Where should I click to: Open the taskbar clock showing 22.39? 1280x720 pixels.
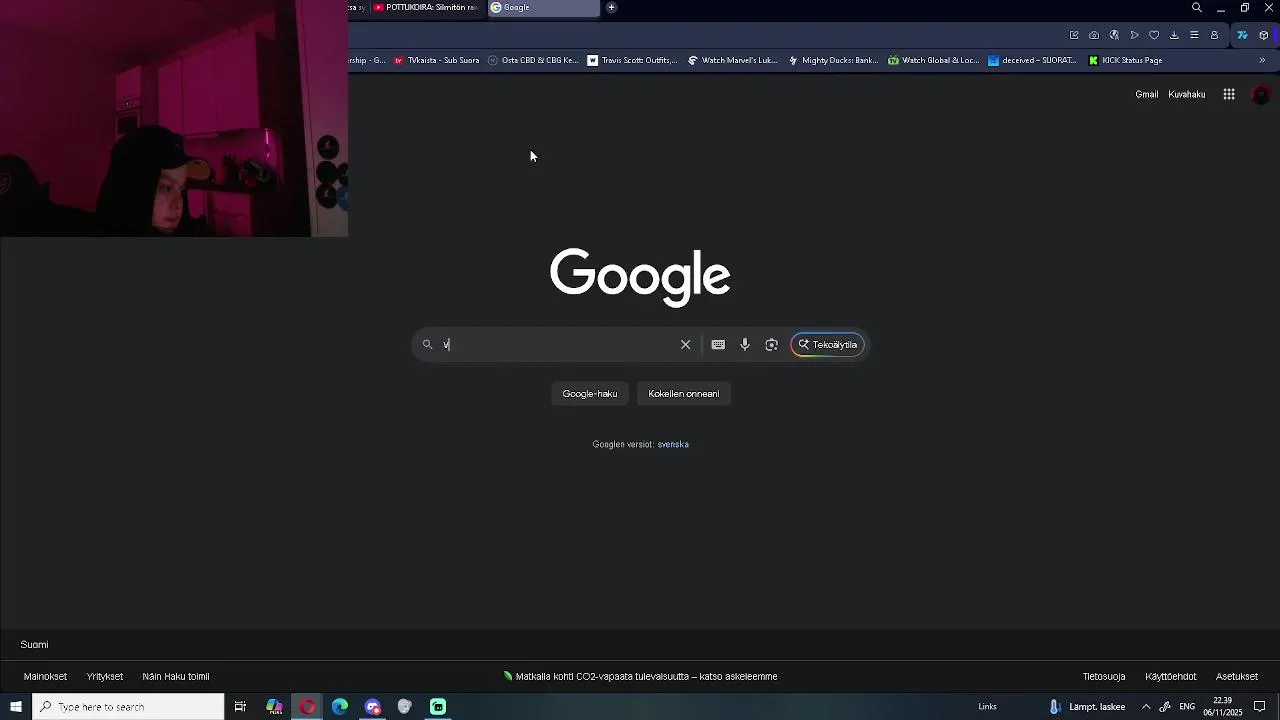[x=1223, y=707]
